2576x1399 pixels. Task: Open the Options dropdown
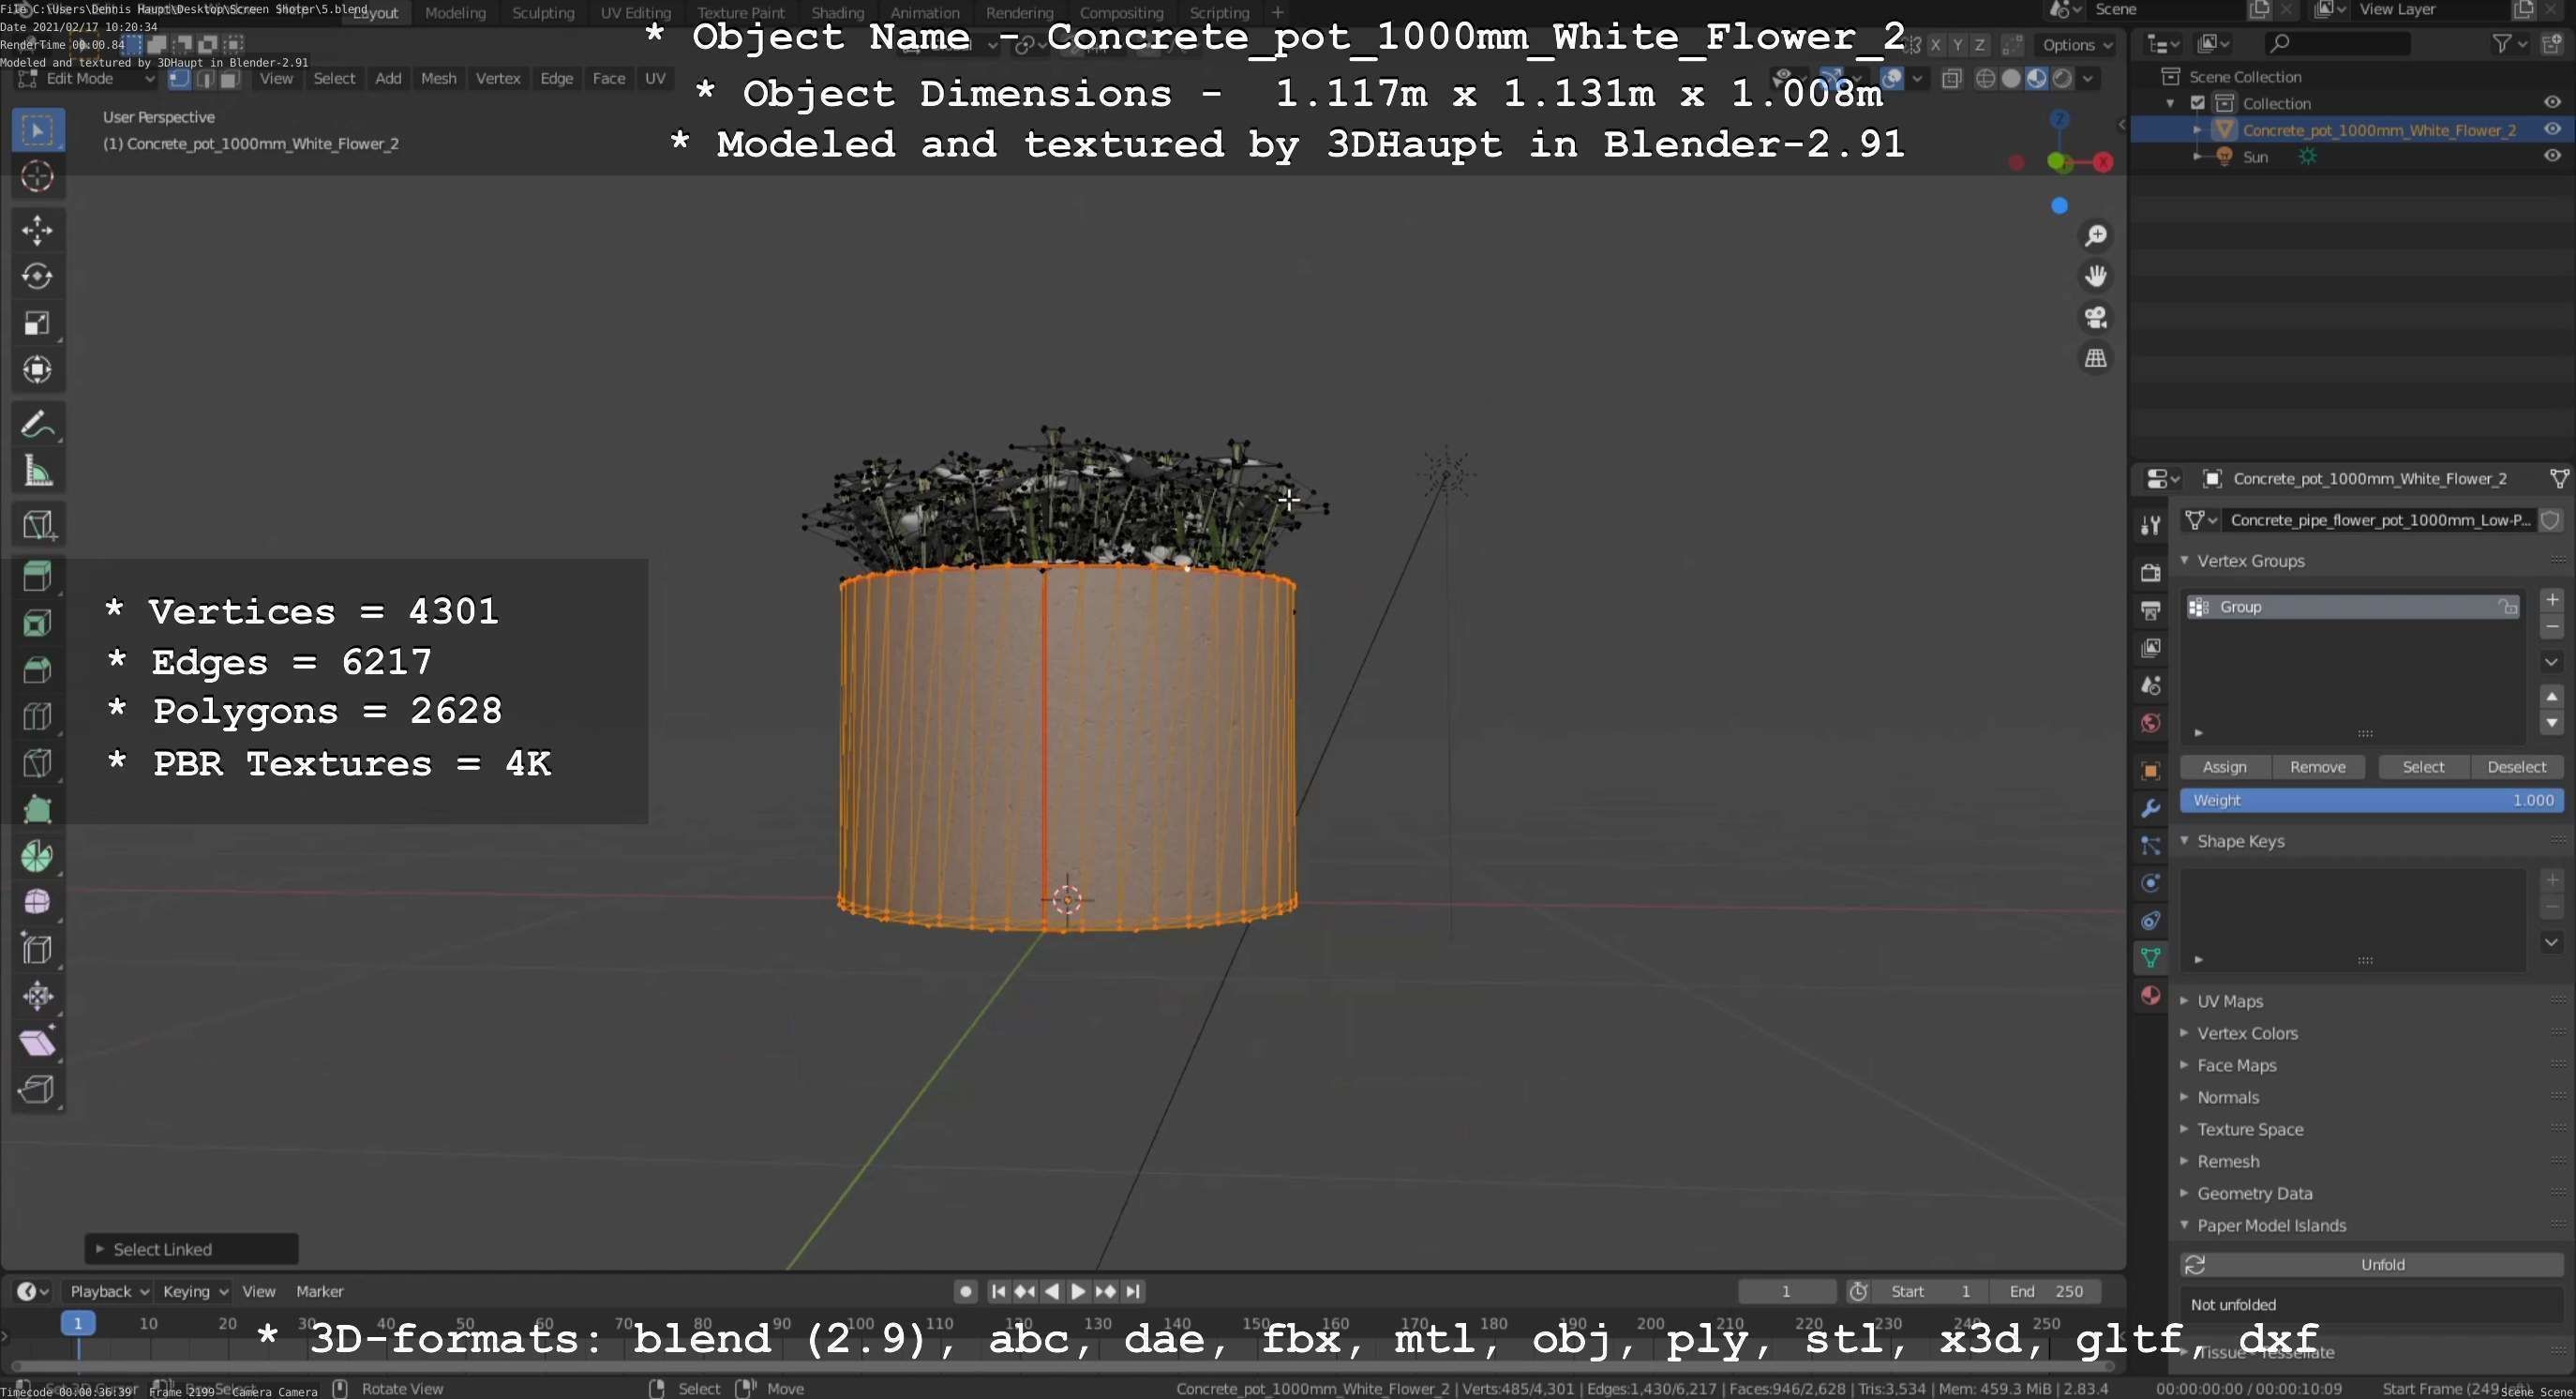pos(2077,45)
